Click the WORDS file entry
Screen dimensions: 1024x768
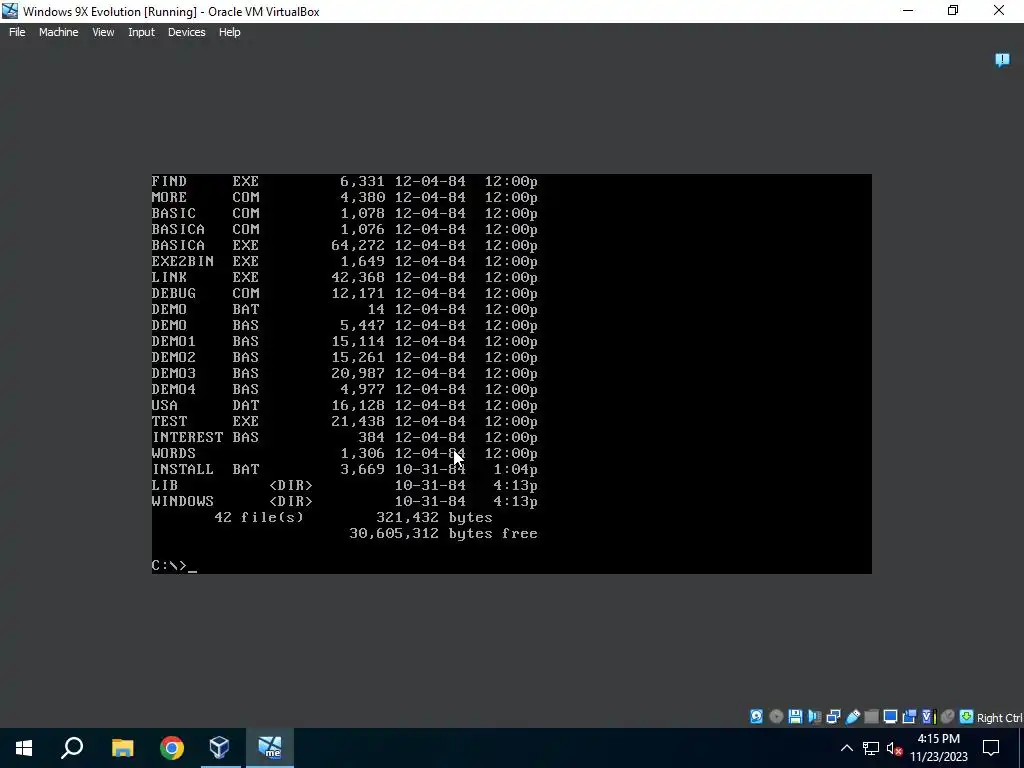[344, 453]
